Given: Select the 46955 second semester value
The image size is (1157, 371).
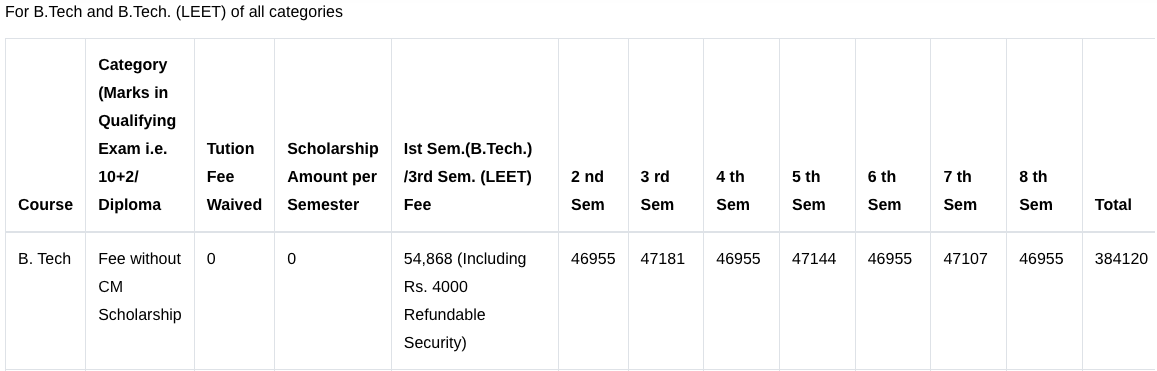Looking at the screenshot, I should point(593,259).
